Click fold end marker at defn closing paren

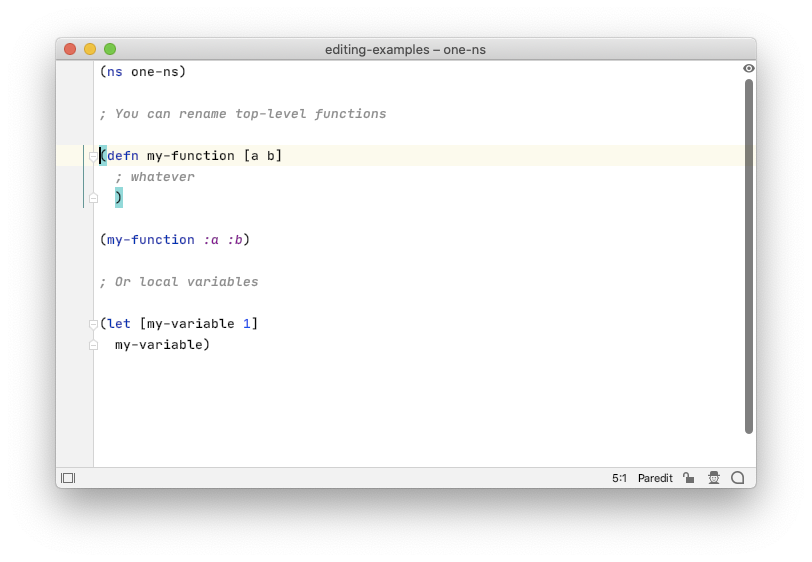point(93,198)
